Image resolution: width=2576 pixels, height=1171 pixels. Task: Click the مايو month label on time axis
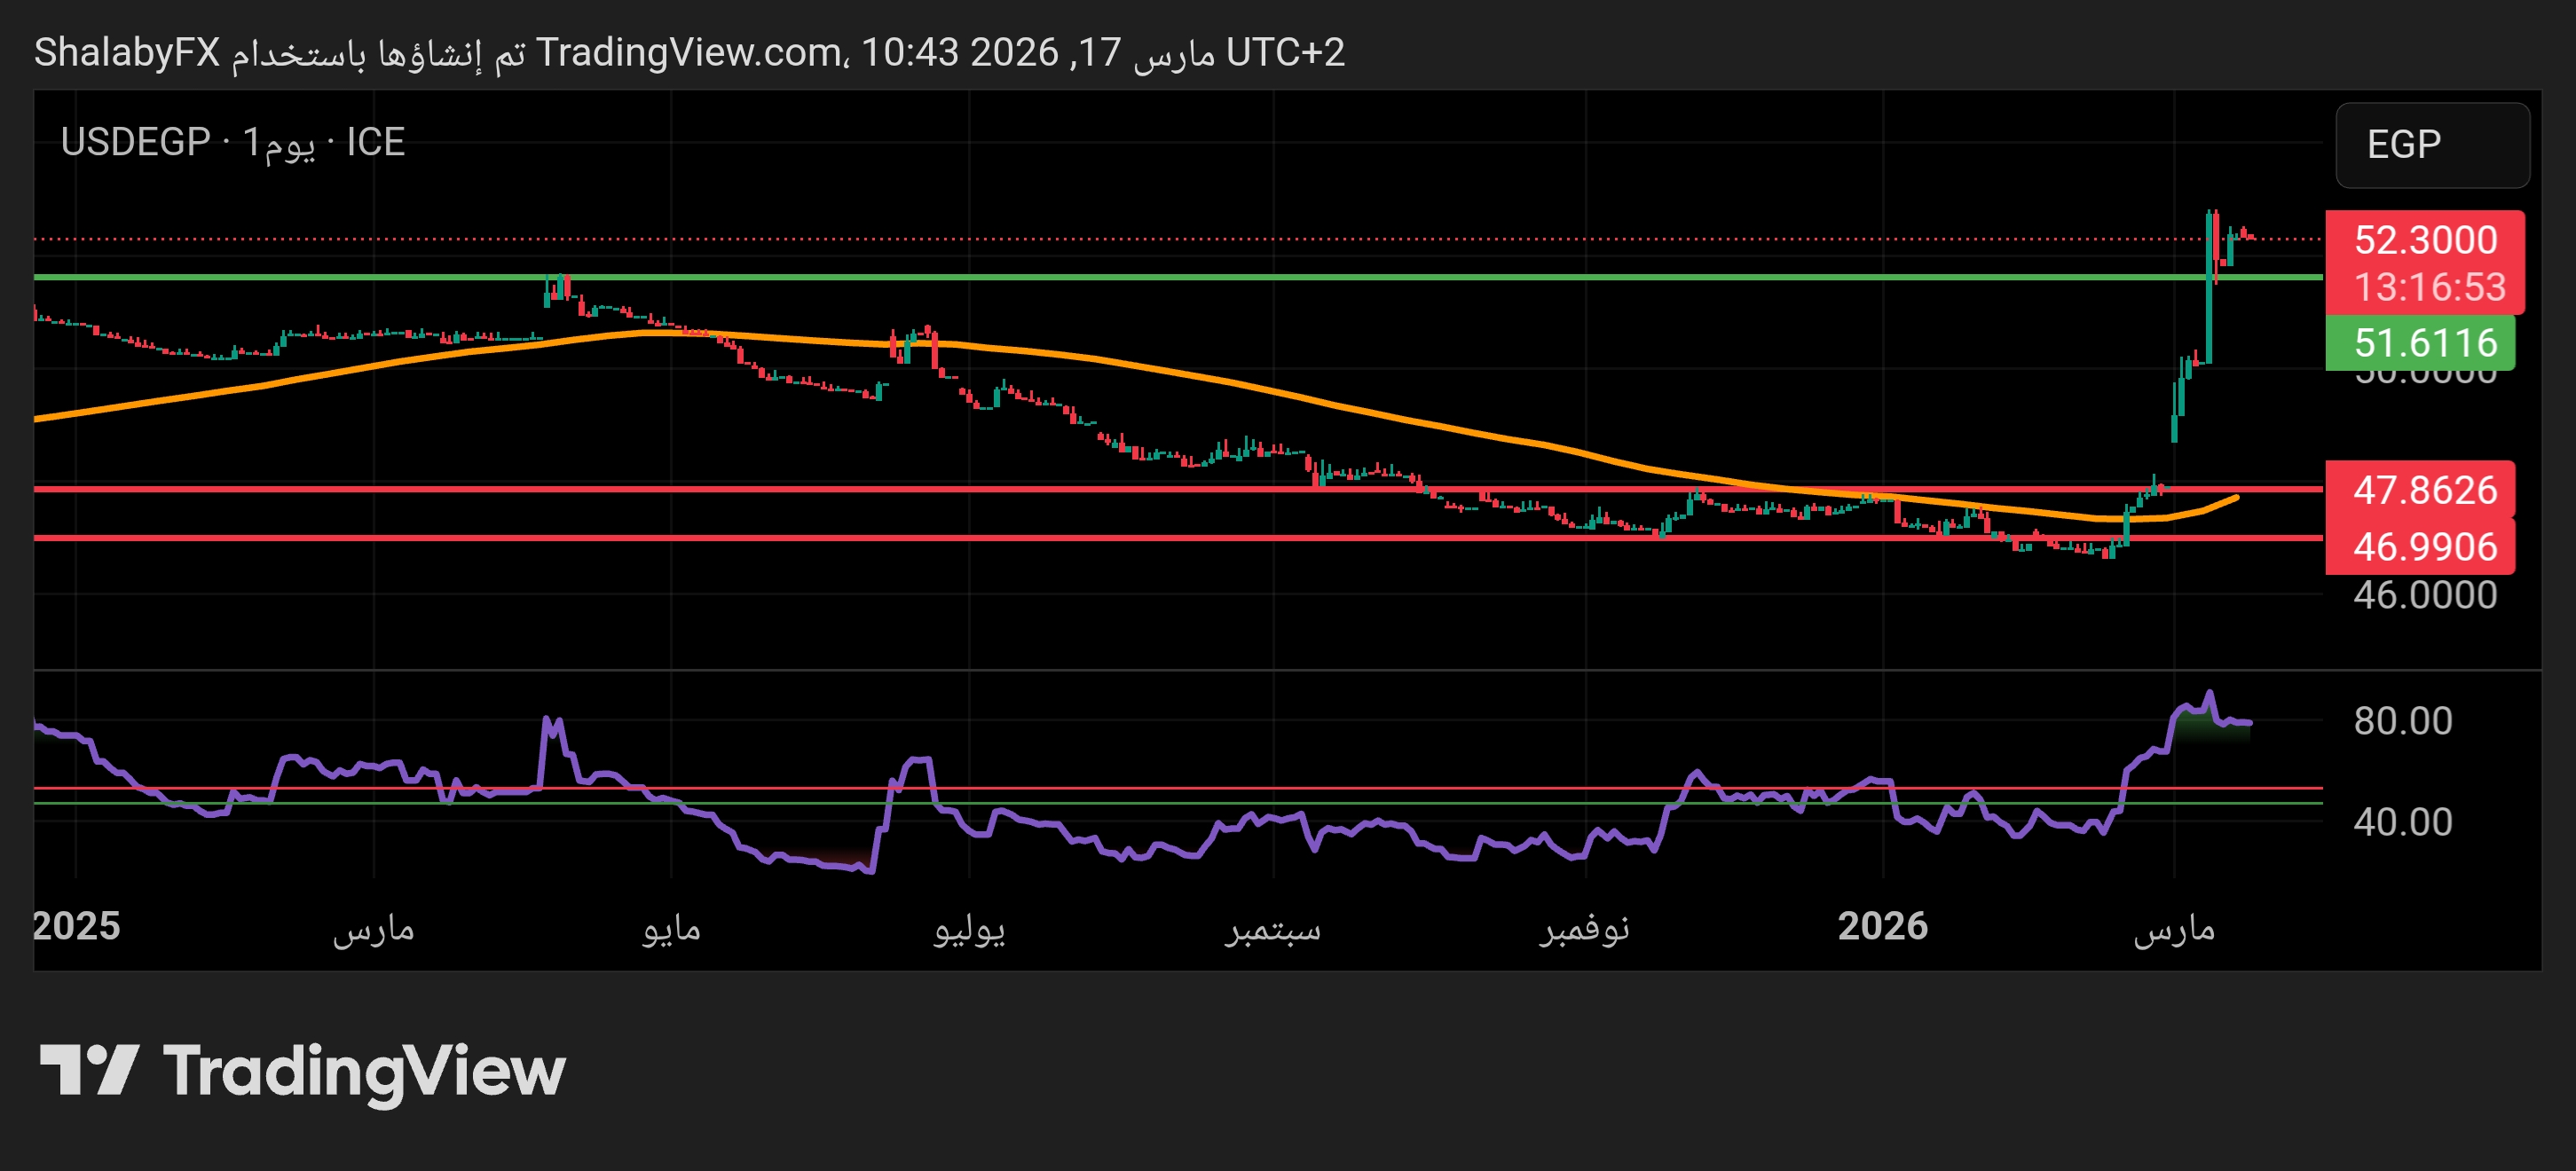coord(671,928)
